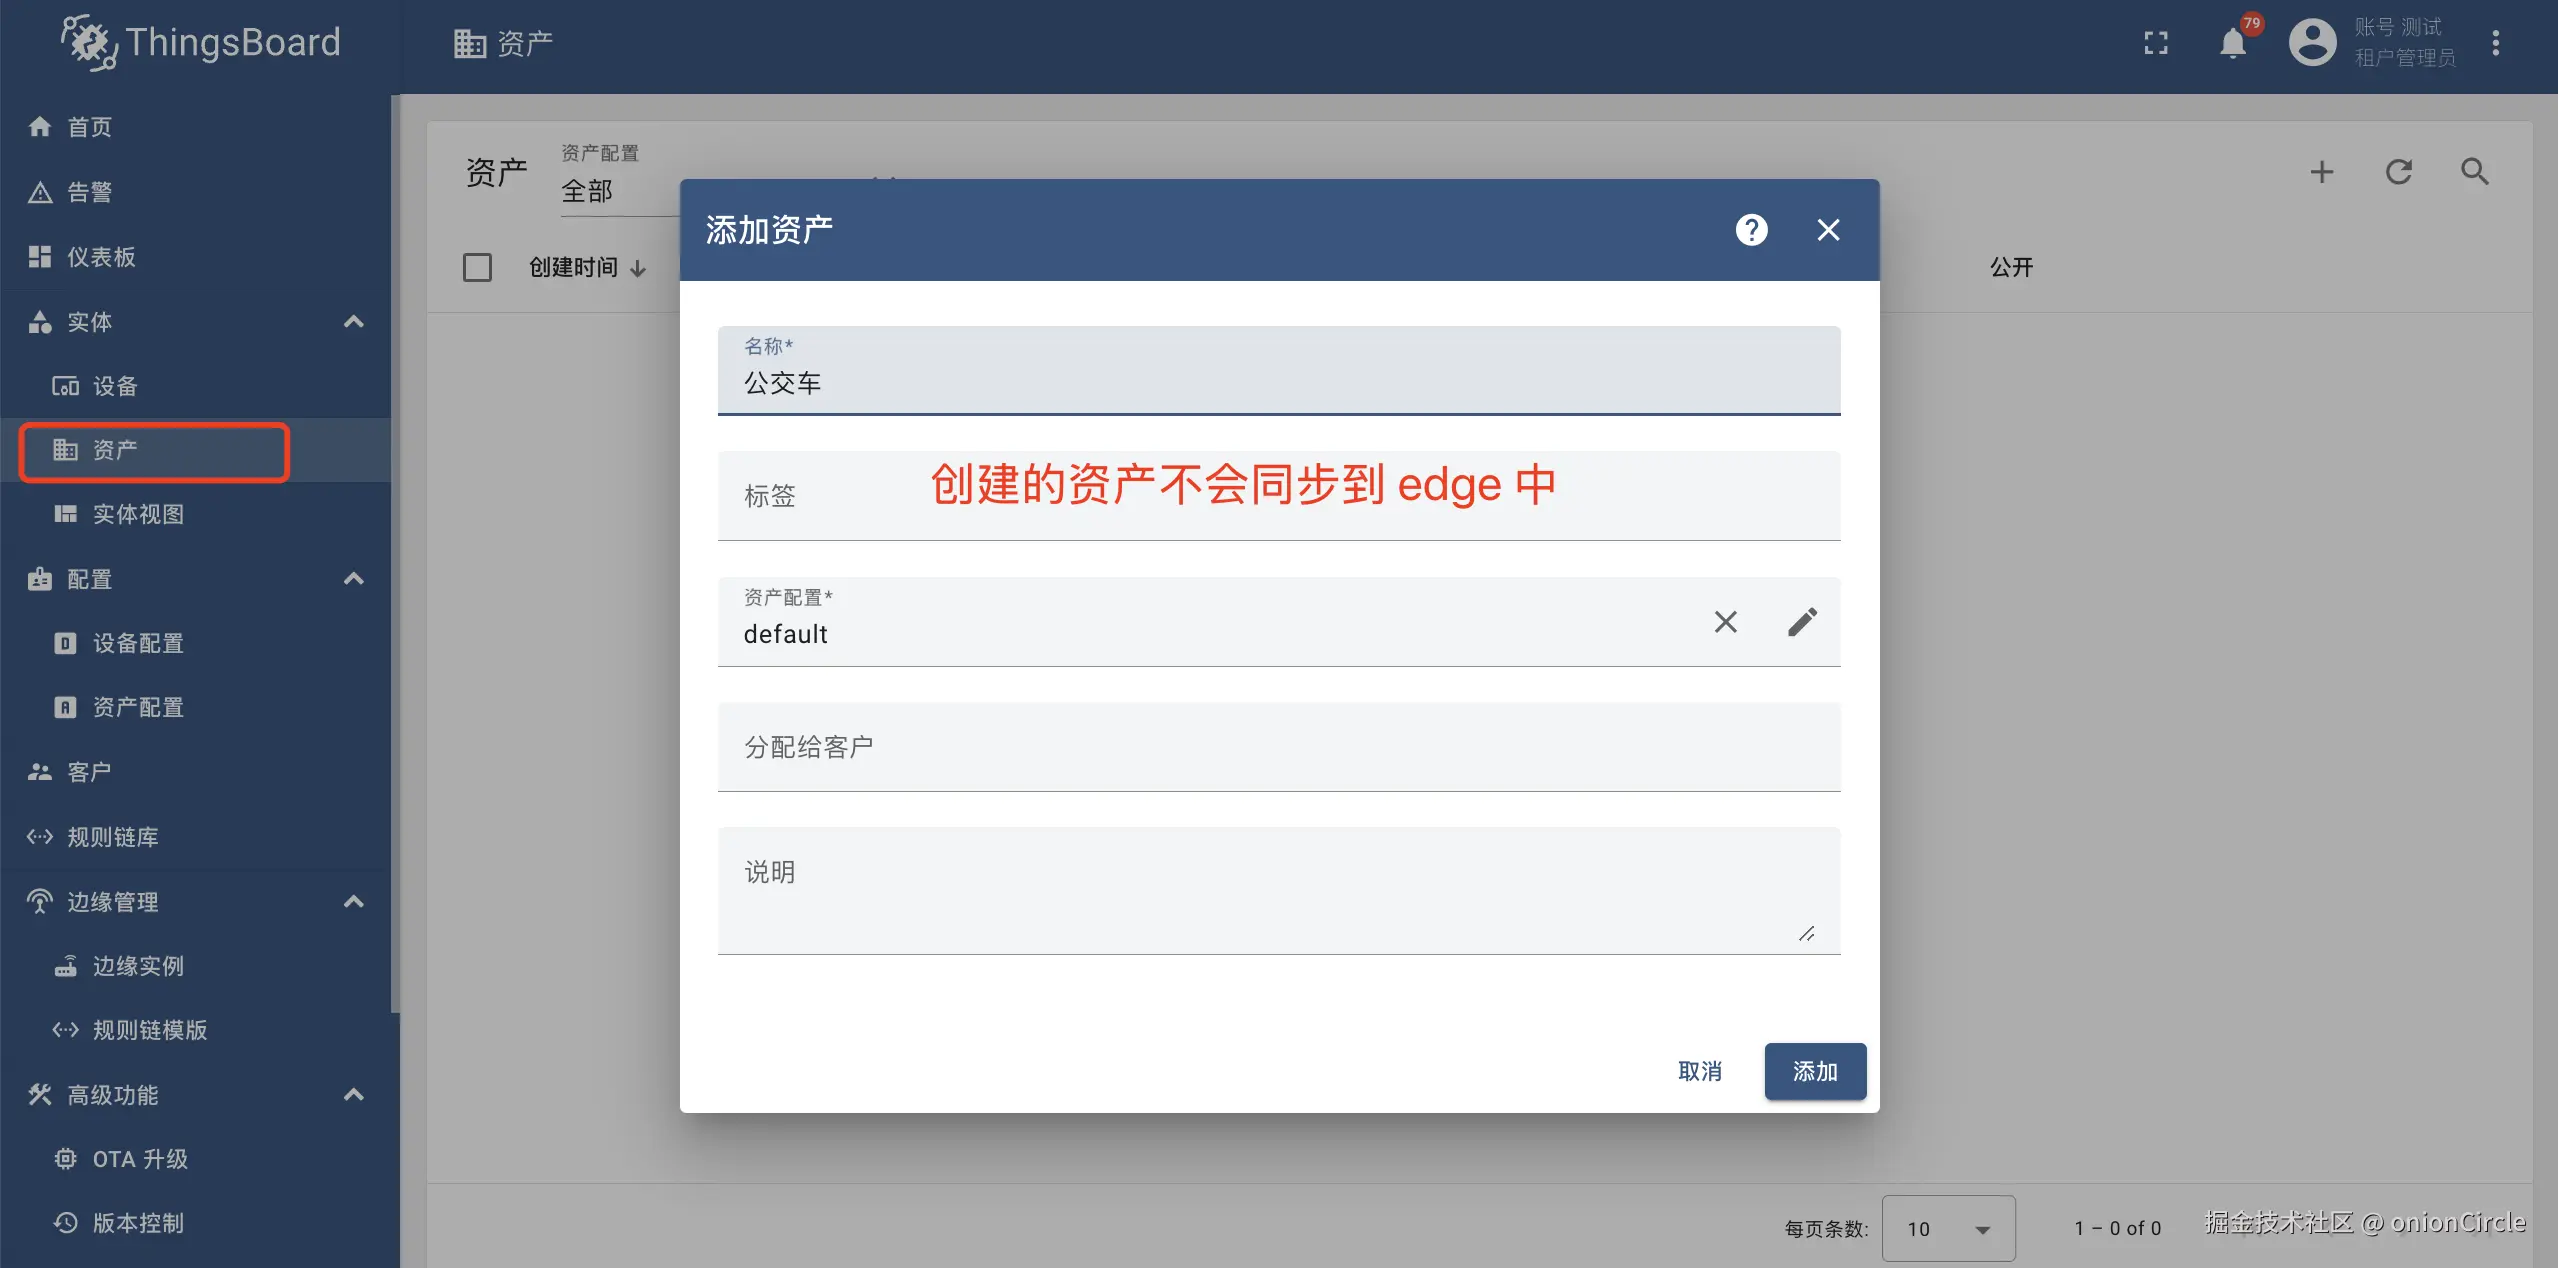Toggle the select-all checkbox in table header

tap(477, 267)
